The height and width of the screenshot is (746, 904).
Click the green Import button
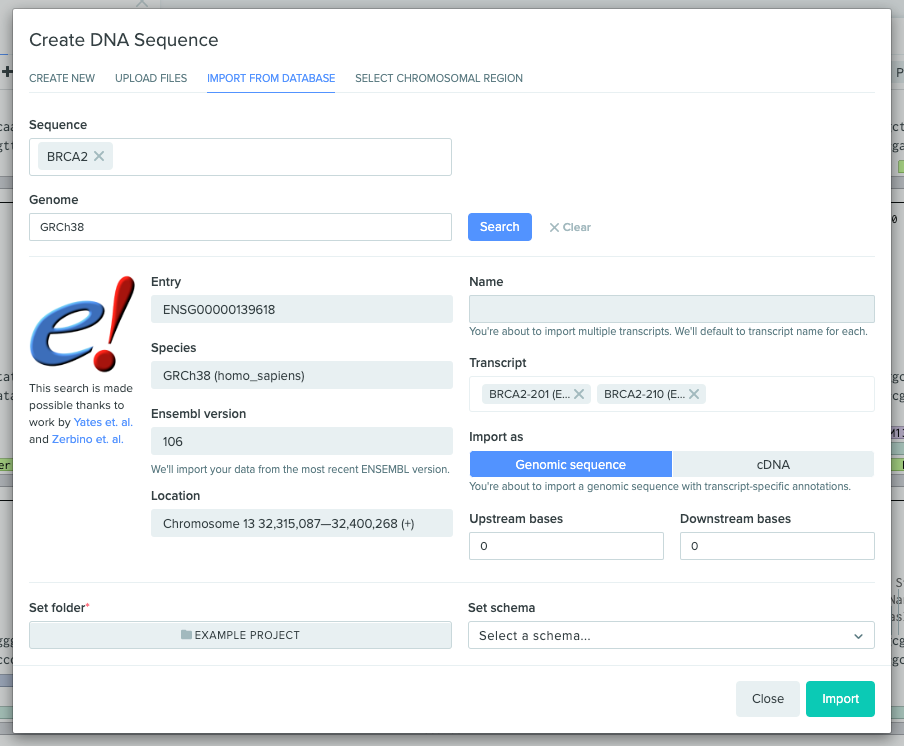tap(840, 699)
